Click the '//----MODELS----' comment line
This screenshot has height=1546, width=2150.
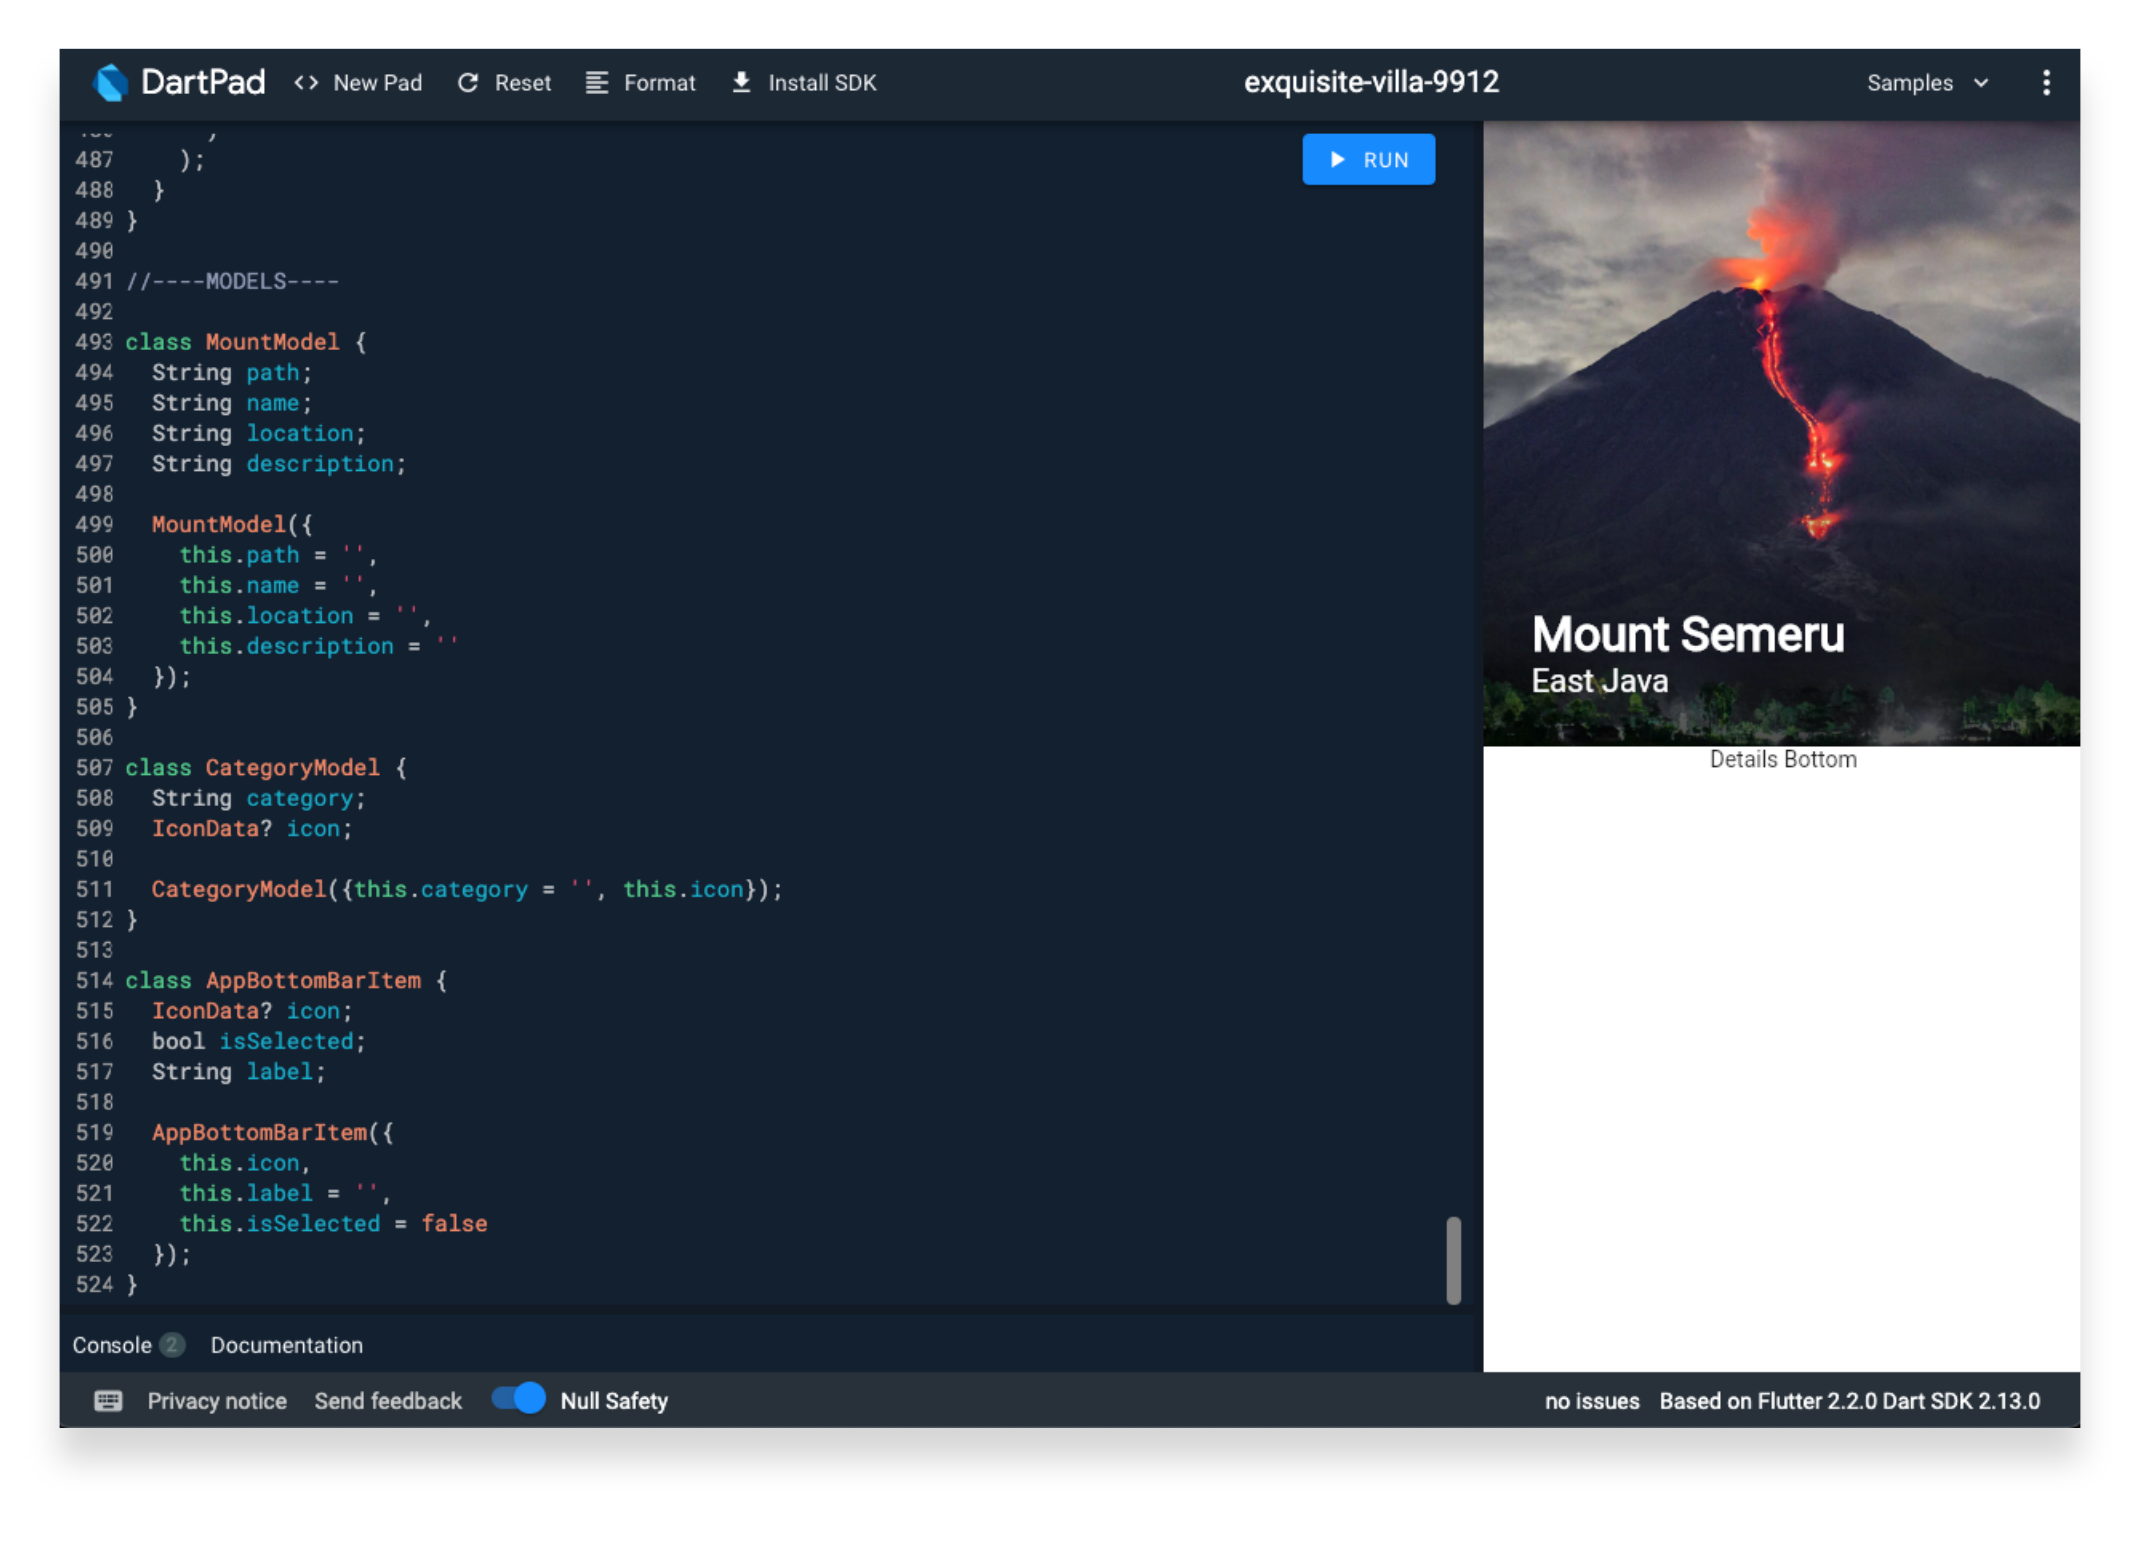click(x=232, y=281)
